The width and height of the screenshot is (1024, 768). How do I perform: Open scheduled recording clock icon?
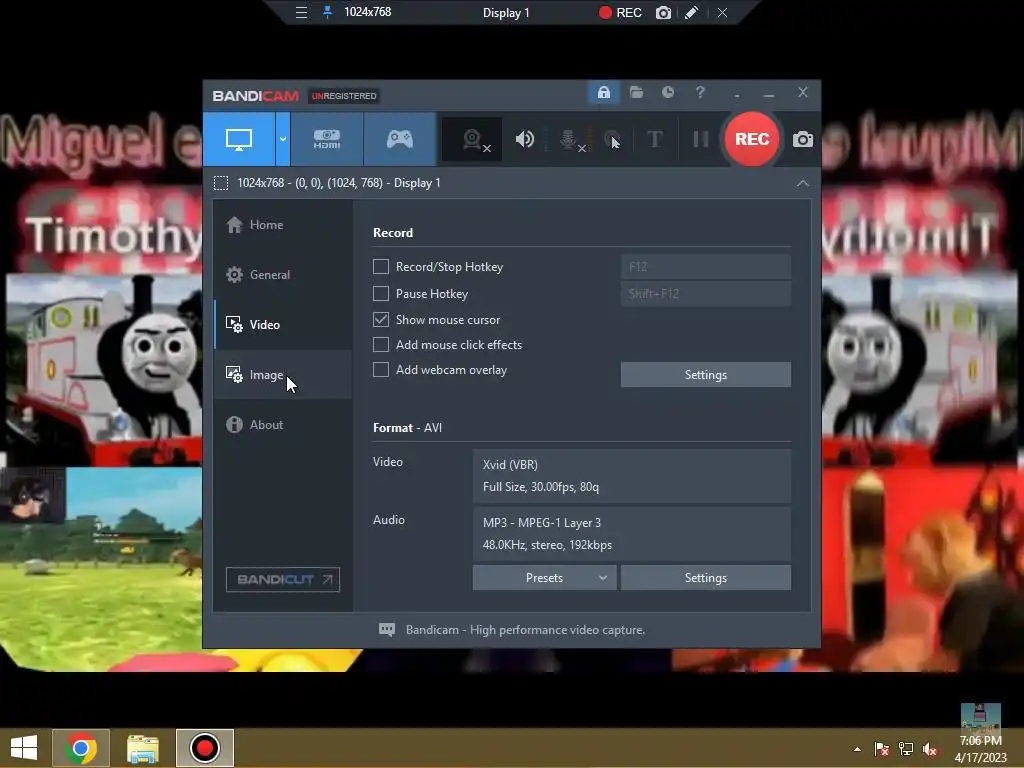tap(667, 93)
